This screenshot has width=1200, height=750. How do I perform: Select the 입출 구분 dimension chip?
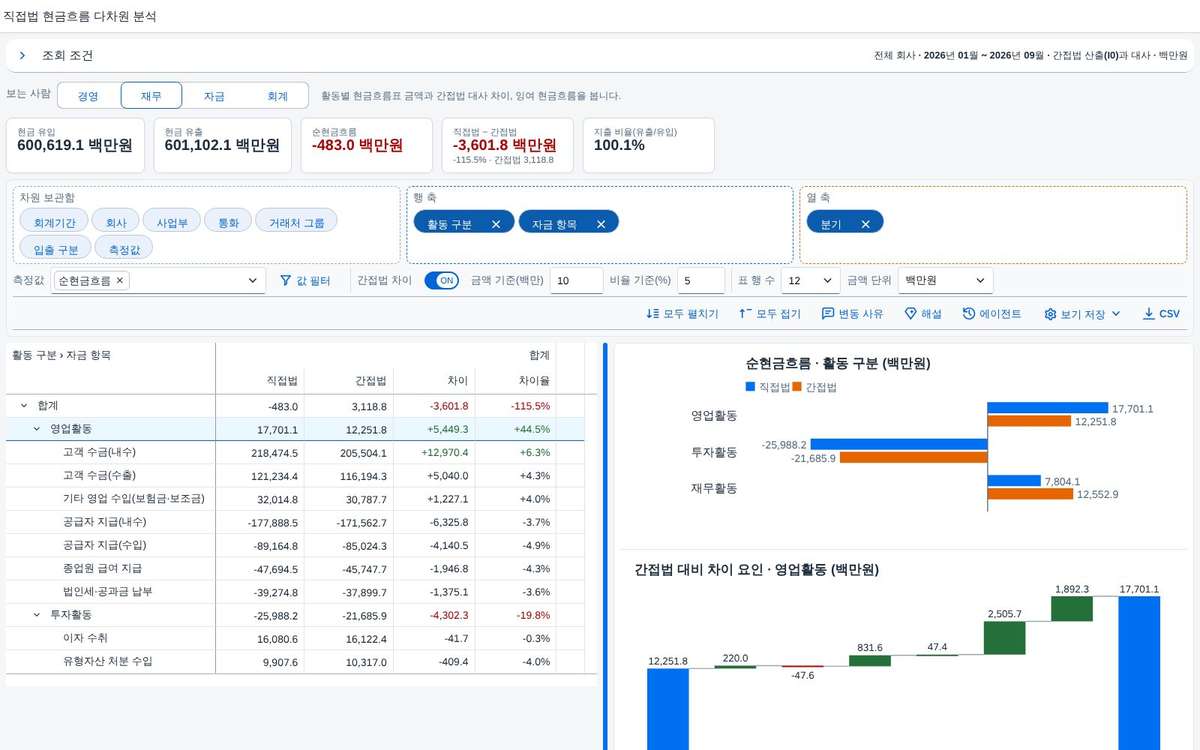point(56,248)
